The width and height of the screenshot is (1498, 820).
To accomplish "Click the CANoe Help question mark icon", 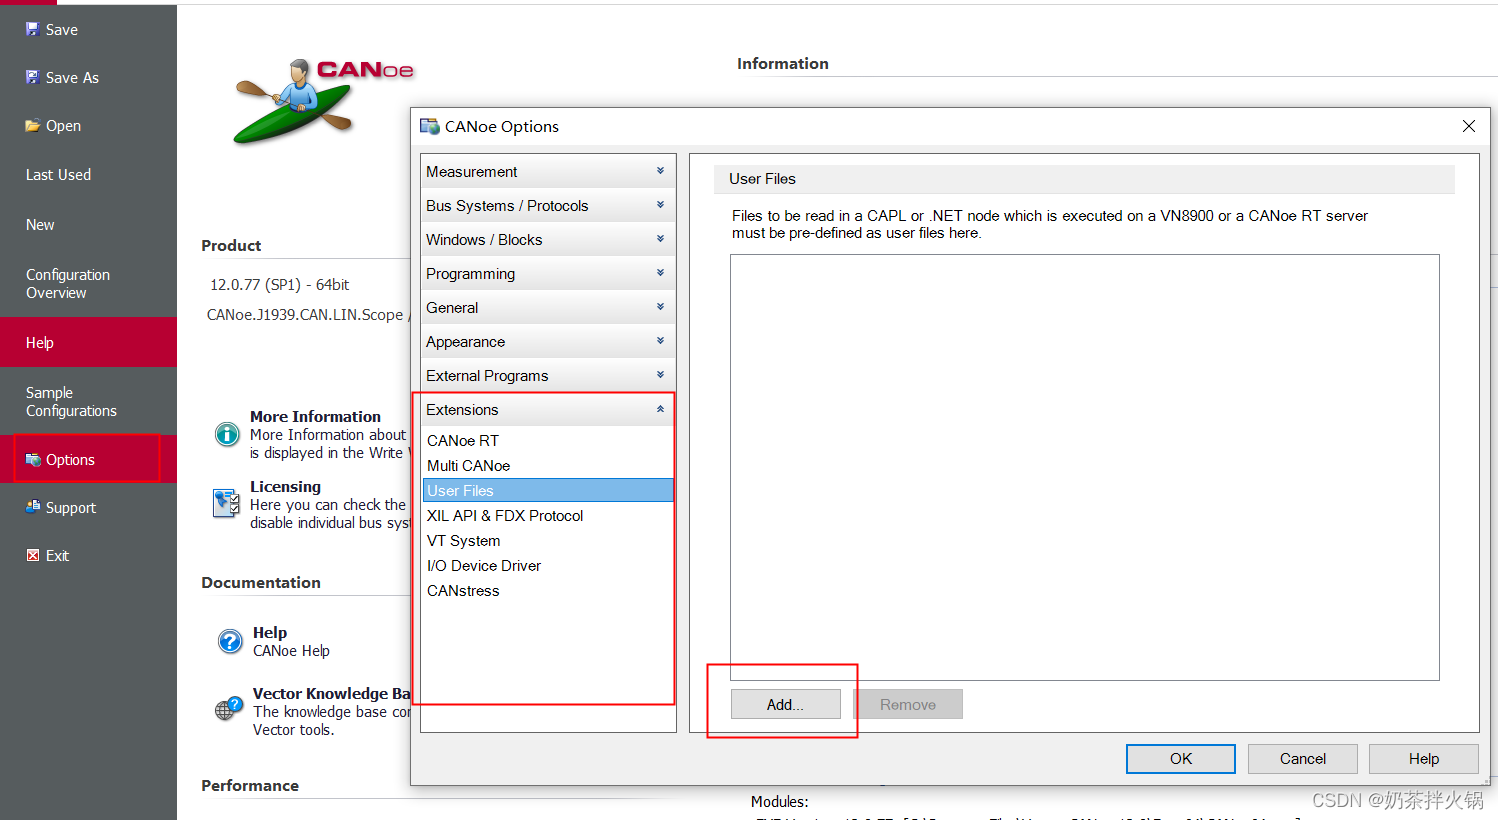I will pyautogui.click(x=230, y=641).
